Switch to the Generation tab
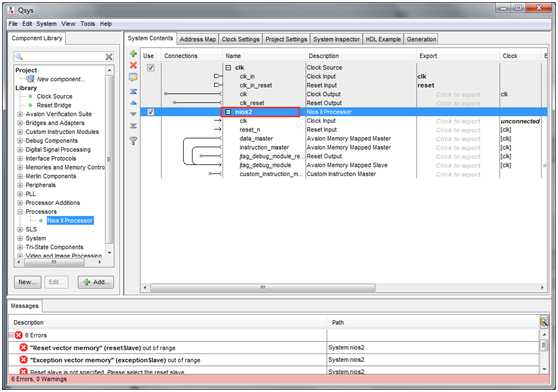558x392 pixels. point(421,39)
